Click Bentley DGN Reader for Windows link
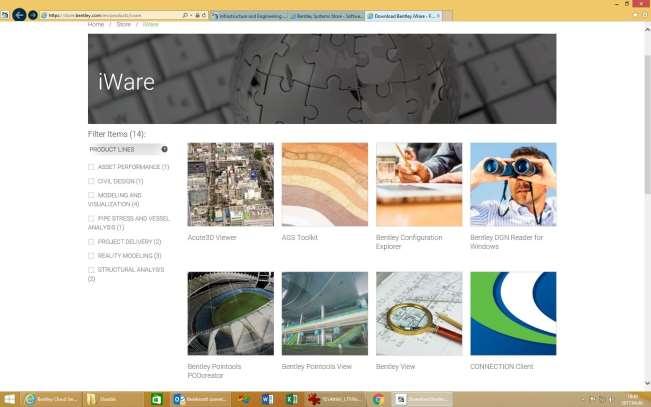 click(x=507, y=242)
